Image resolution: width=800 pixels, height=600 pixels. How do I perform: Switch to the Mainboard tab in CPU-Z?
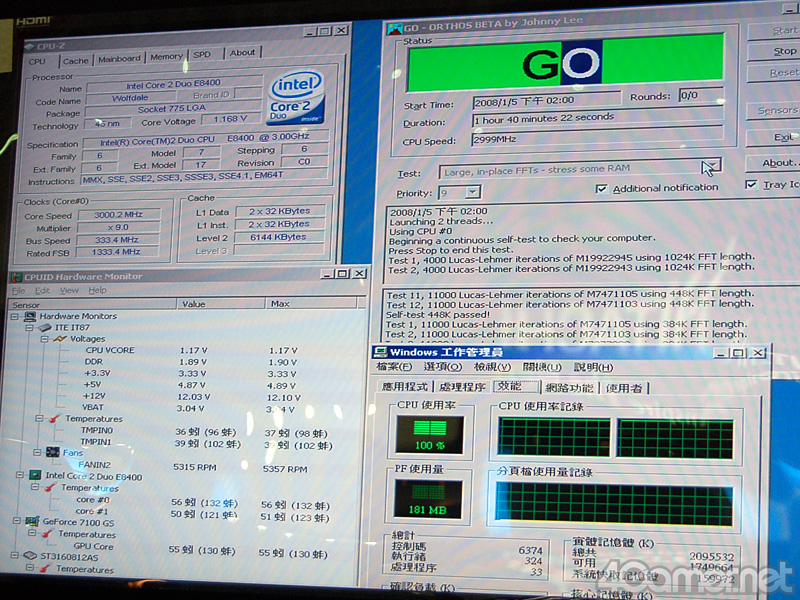tap(119, 58)
